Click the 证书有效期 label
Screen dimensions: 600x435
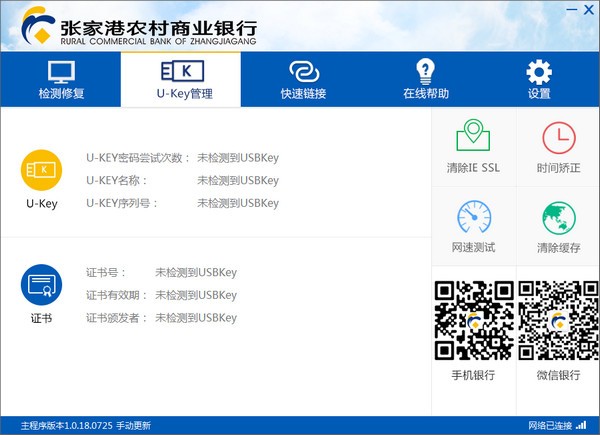coord(117,295)
